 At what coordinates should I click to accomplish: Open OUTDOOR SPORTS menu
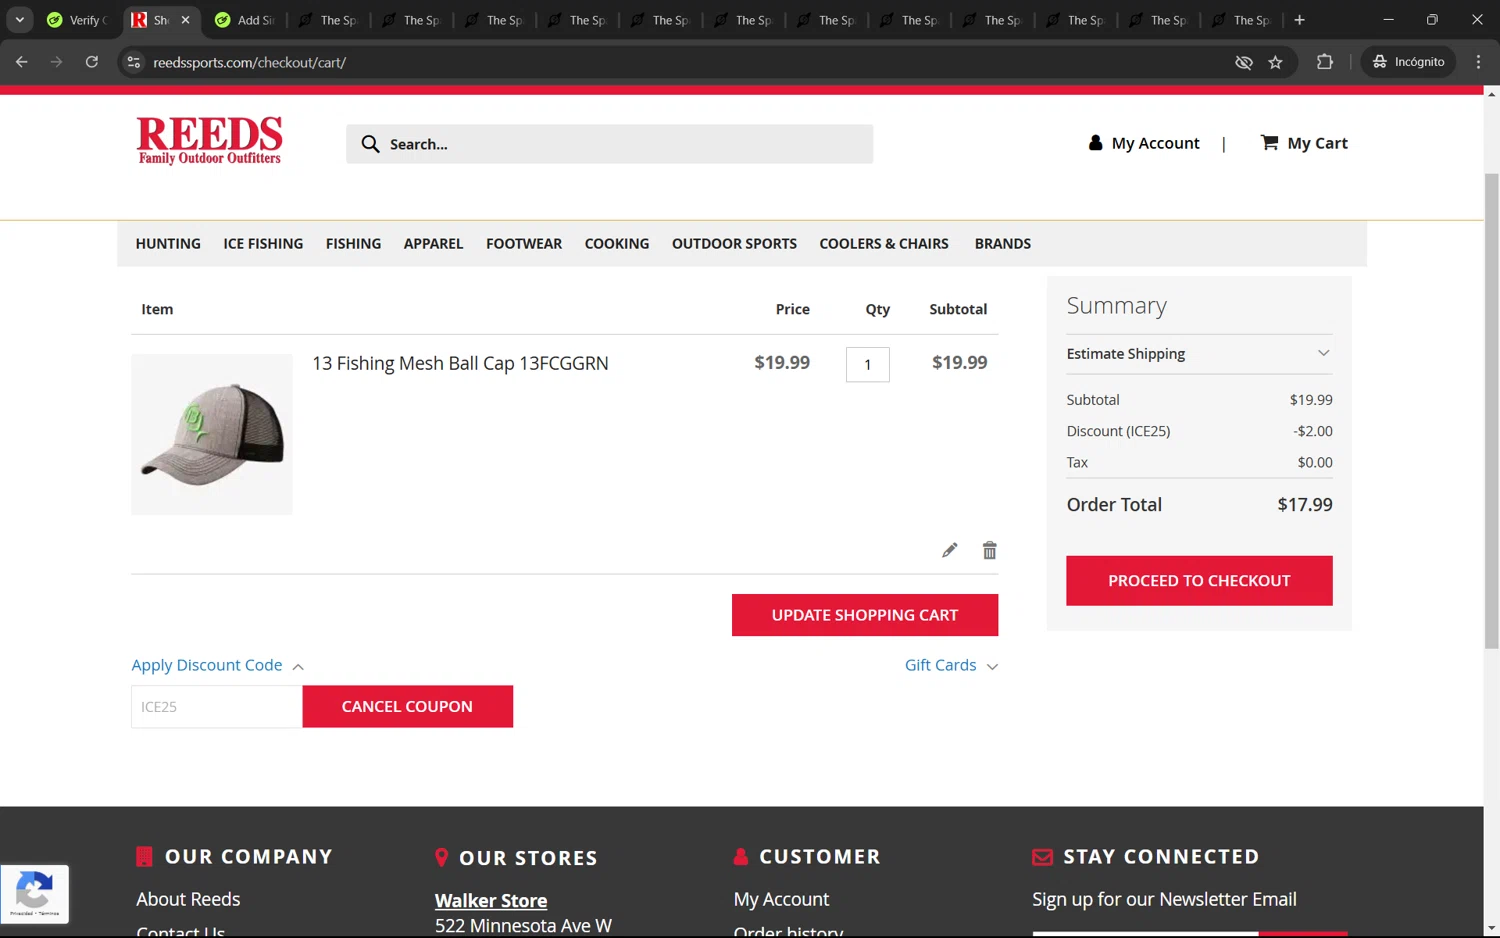(x=734, y=244)
